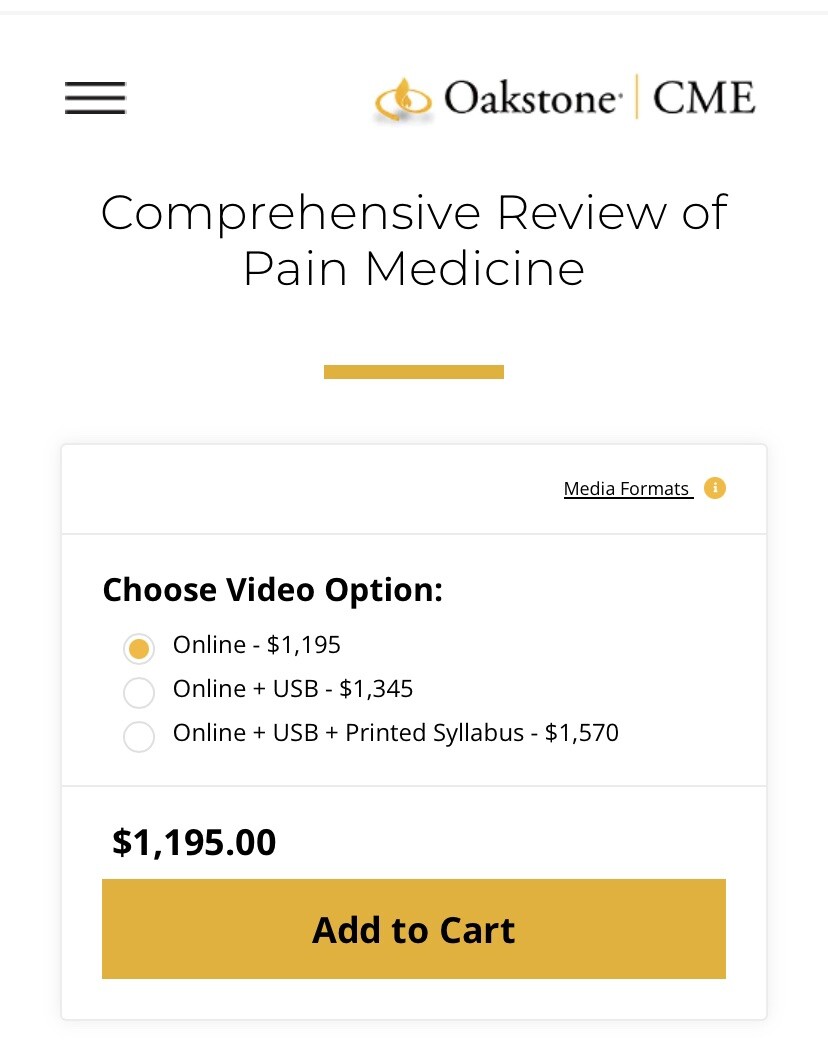This screenshot has width=828, height=1043.
Task: Click the "Online - $1,195" option label
Action: tap(257, 645)
